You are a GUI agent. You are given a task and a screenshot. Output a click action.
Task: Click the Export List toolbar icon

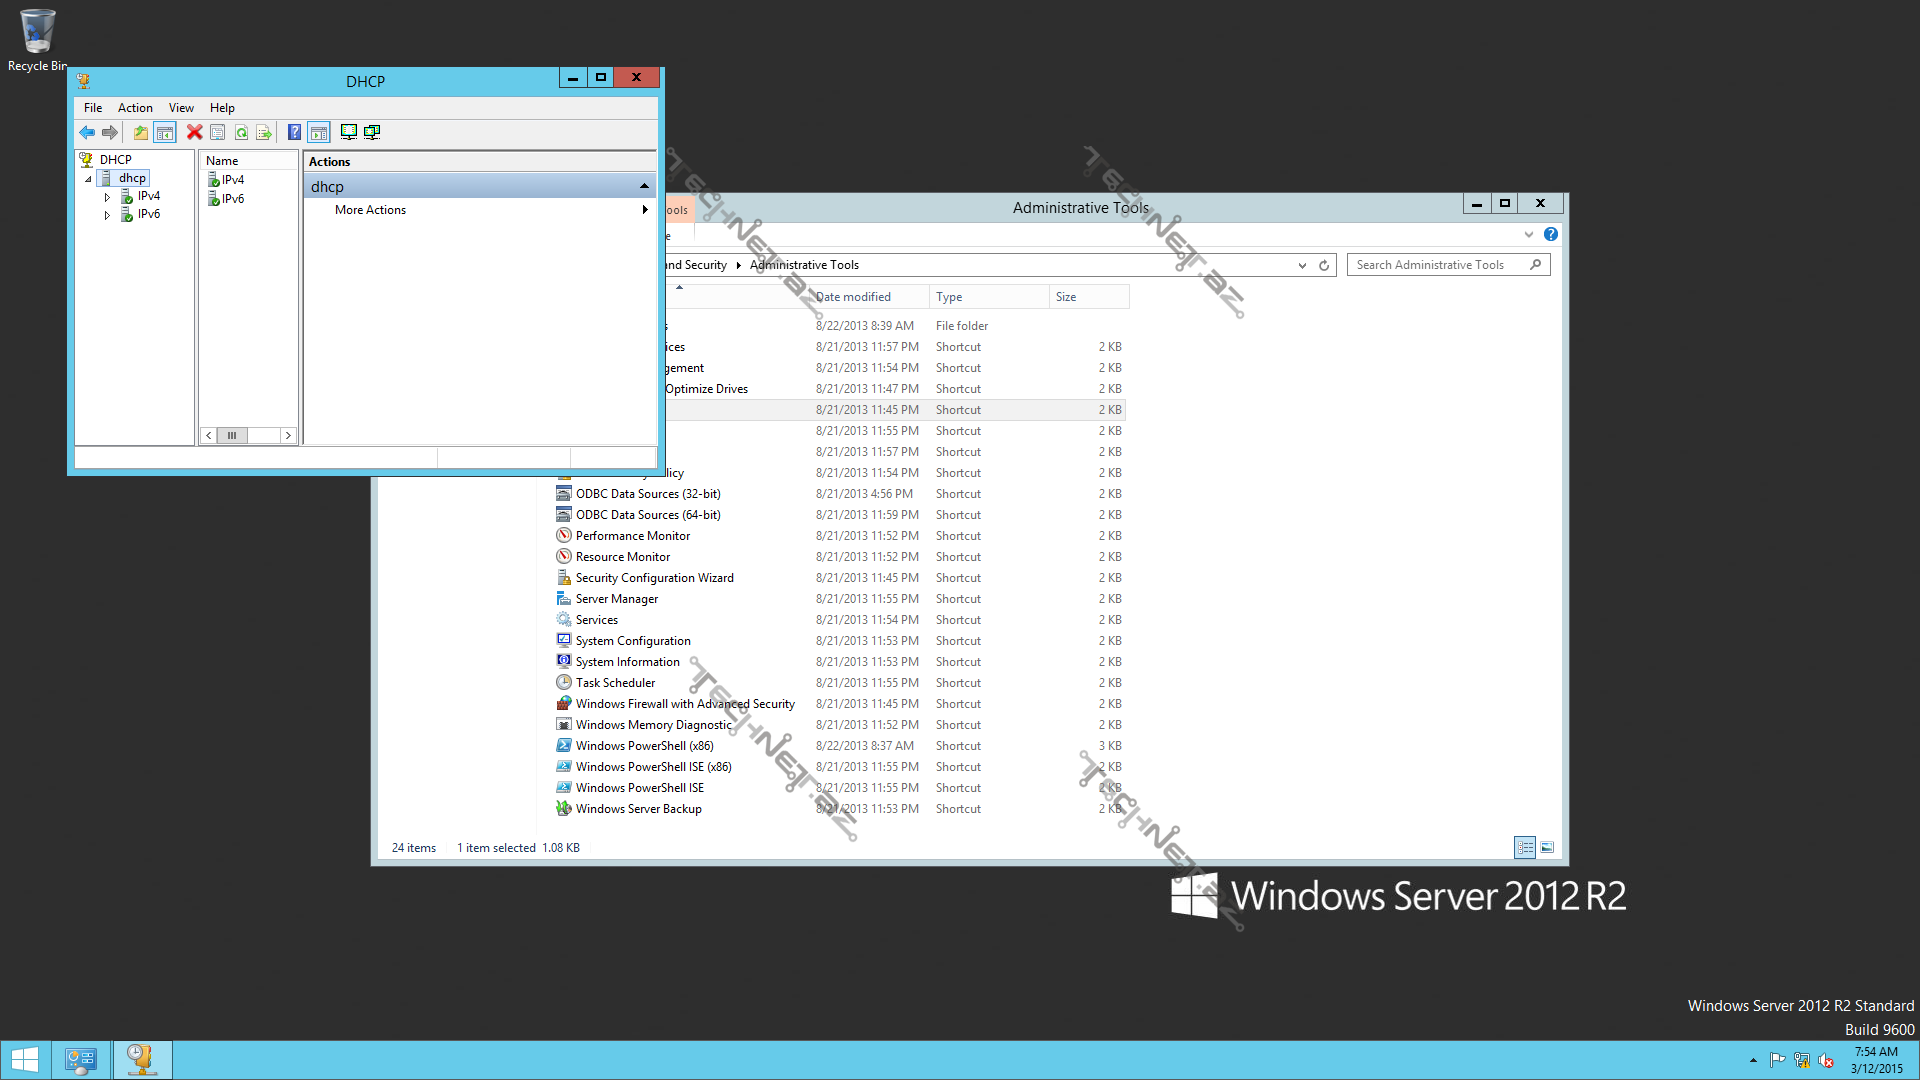[264, 132]
